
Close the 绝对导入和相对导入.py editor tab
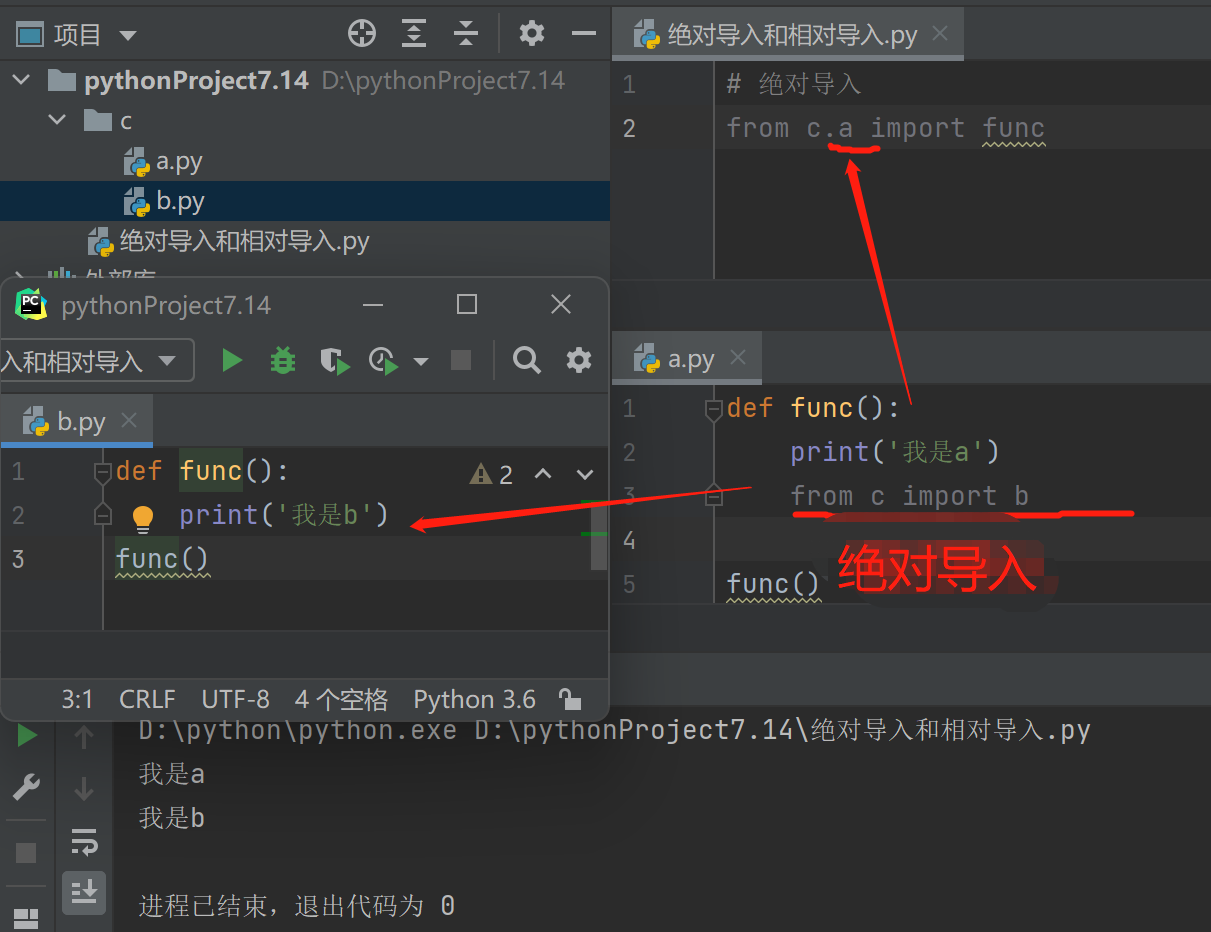pos(939,34)
